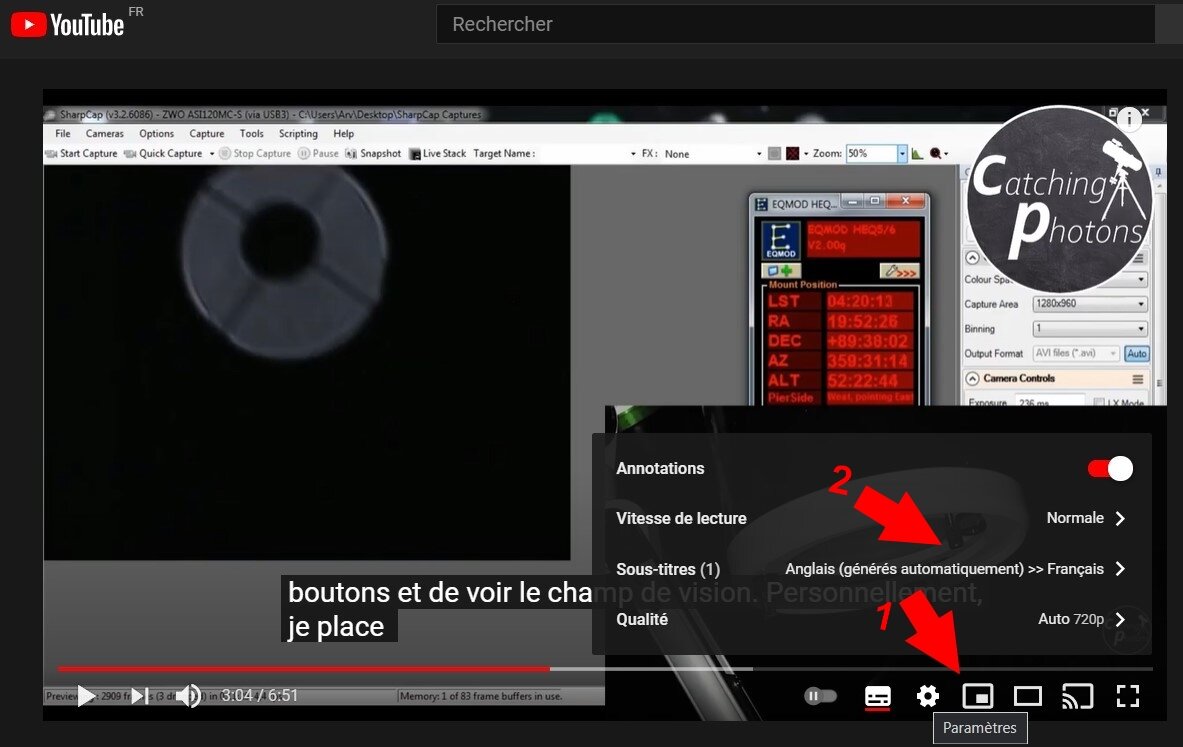Open the Binning dropdown
1183x747 pixels.
point(1089,329)
